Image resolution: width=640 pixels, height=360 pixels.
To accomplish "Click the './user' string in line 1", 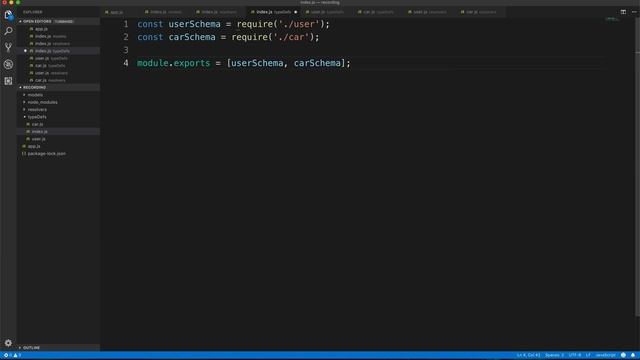I will tap(299, 24).
